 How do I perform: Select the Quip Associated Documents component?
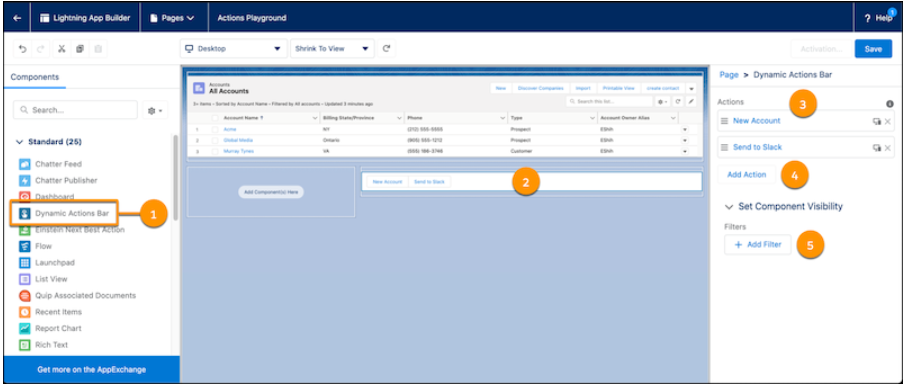tap(77, 295)
